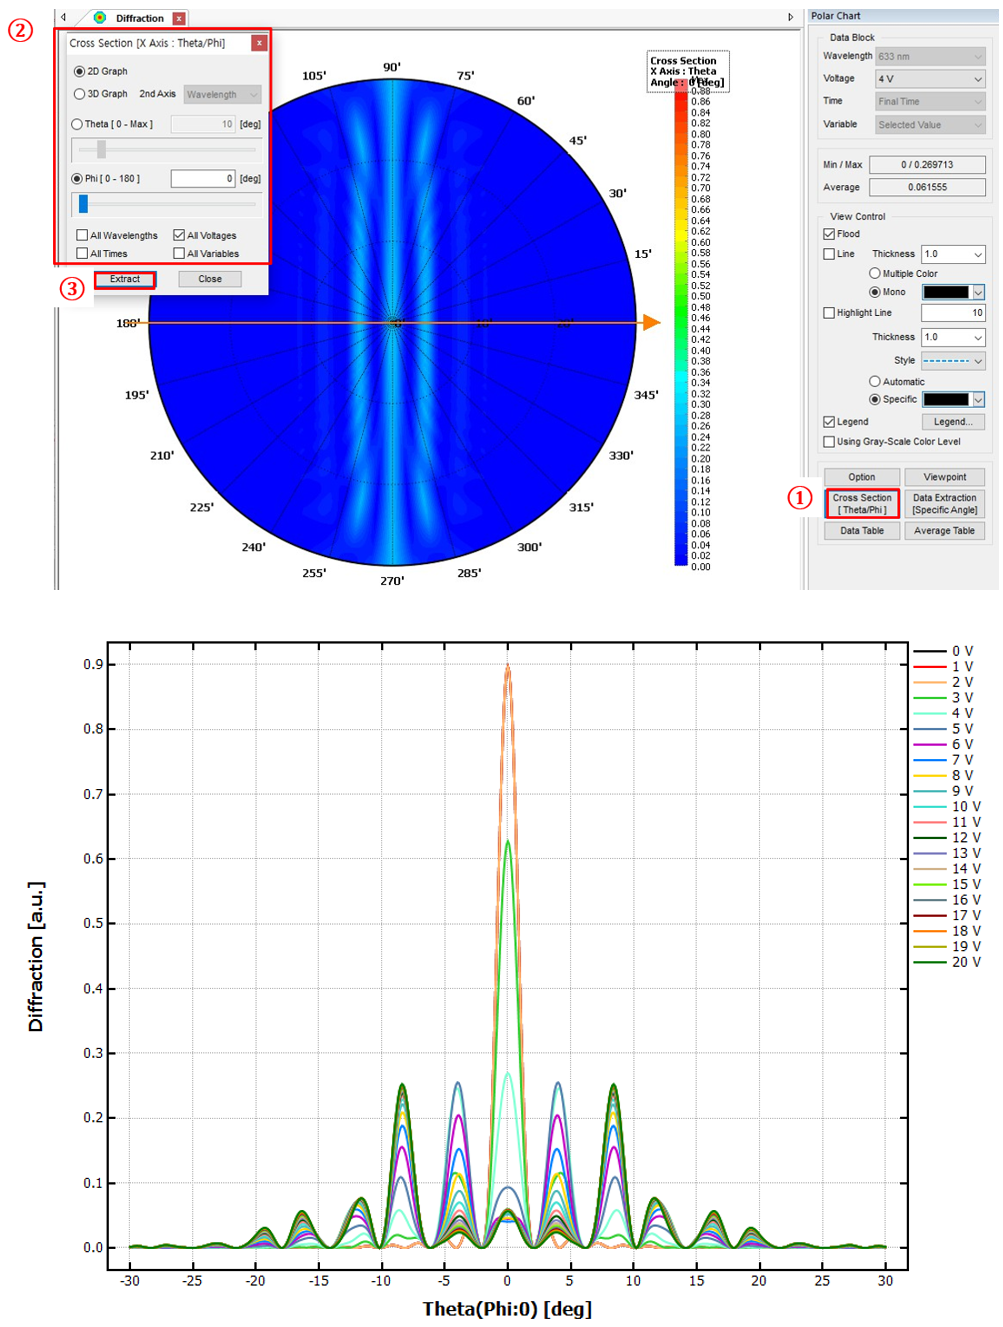This screenshot has height=1327, width=1003.
Task: Toggle the Flood checkbox
Action: coord(829,234)
